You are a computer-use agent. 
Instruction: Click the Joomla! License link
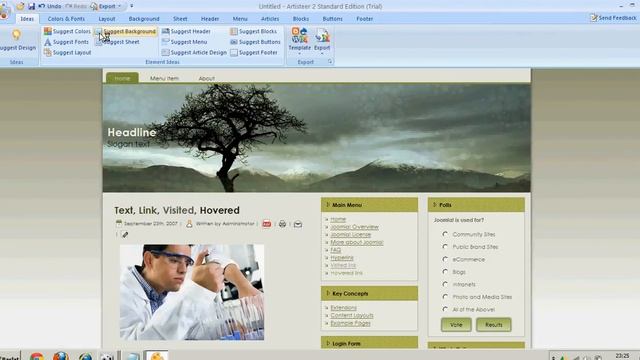[351, 235]
